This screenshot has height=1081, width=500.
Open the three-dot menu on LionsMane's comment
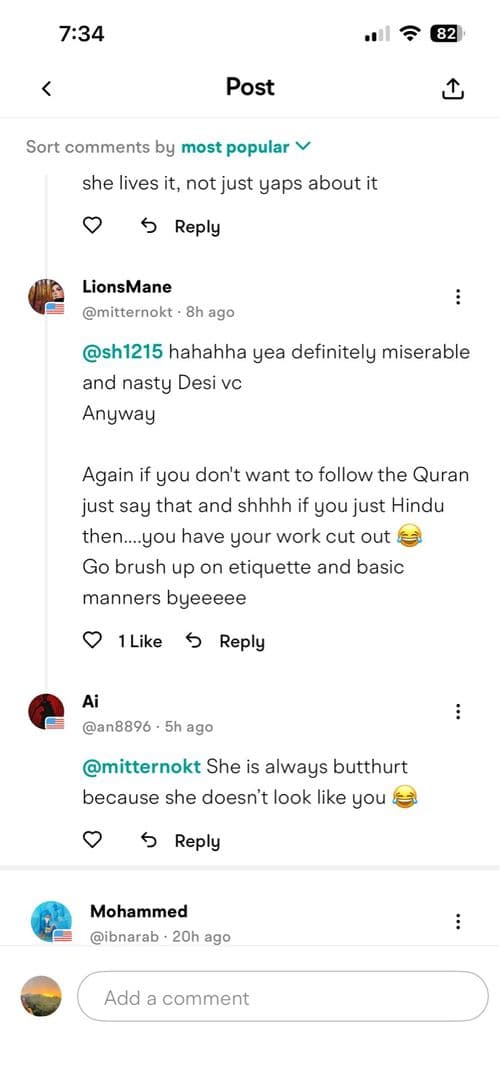point(458,297)
